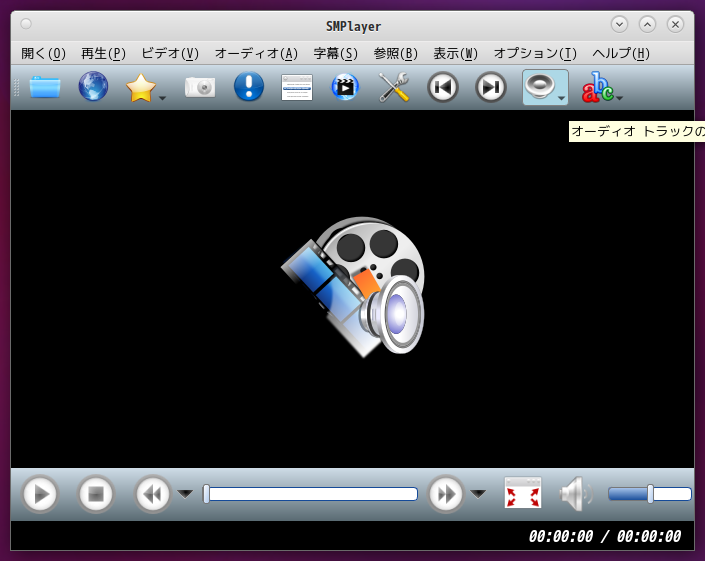Minimize the SMPlayer window
This screenshot has width=705, height=561.
coord(620,24)
